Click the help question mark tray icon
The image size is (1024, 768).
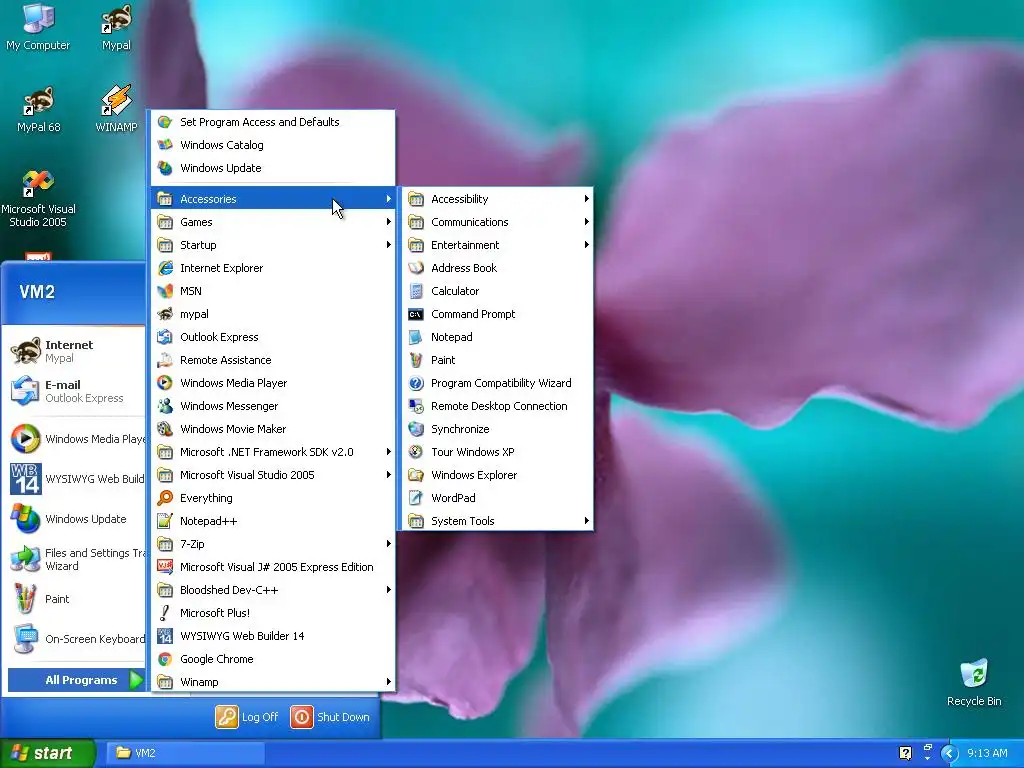[905, 753]
